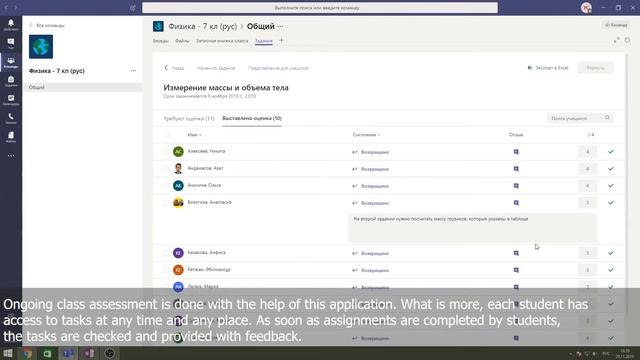Click the green checkmark on Никита's row

(611, 152)
